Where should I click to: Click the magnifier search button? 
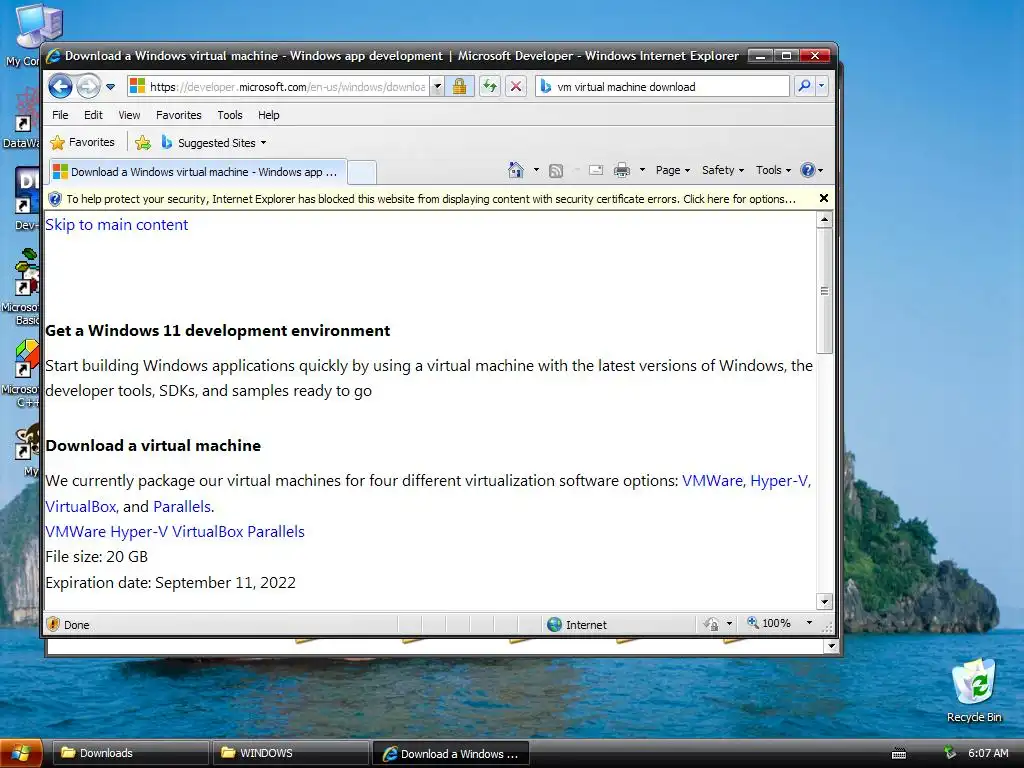click(x=805, y=86)
